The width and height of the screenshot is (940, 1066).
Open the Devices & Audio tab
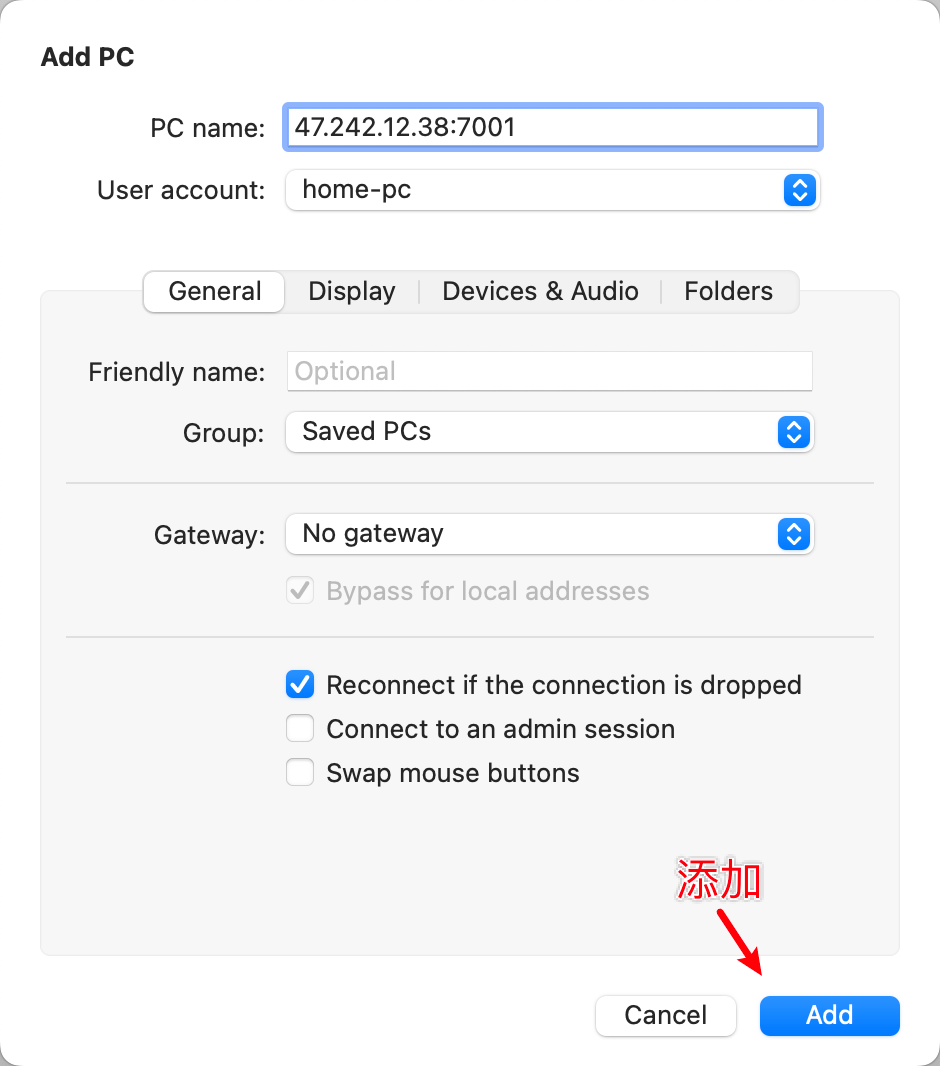540,292
